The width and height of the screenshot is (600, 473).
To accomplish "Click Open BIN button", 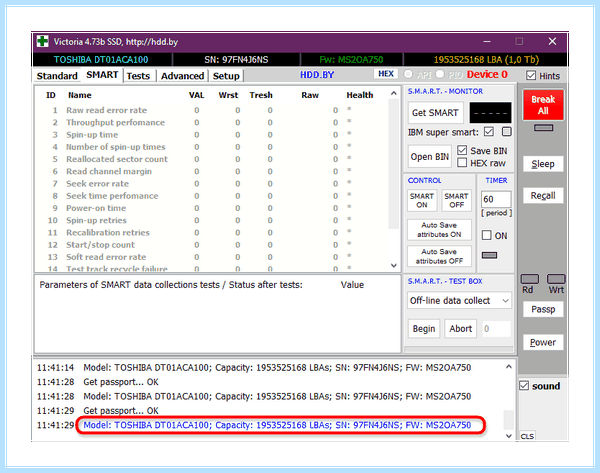I will (x=429, y=157).
